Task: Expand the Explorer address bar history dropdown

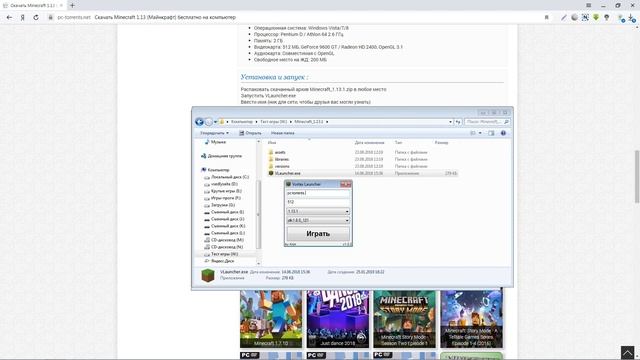Action: [450, 122]
